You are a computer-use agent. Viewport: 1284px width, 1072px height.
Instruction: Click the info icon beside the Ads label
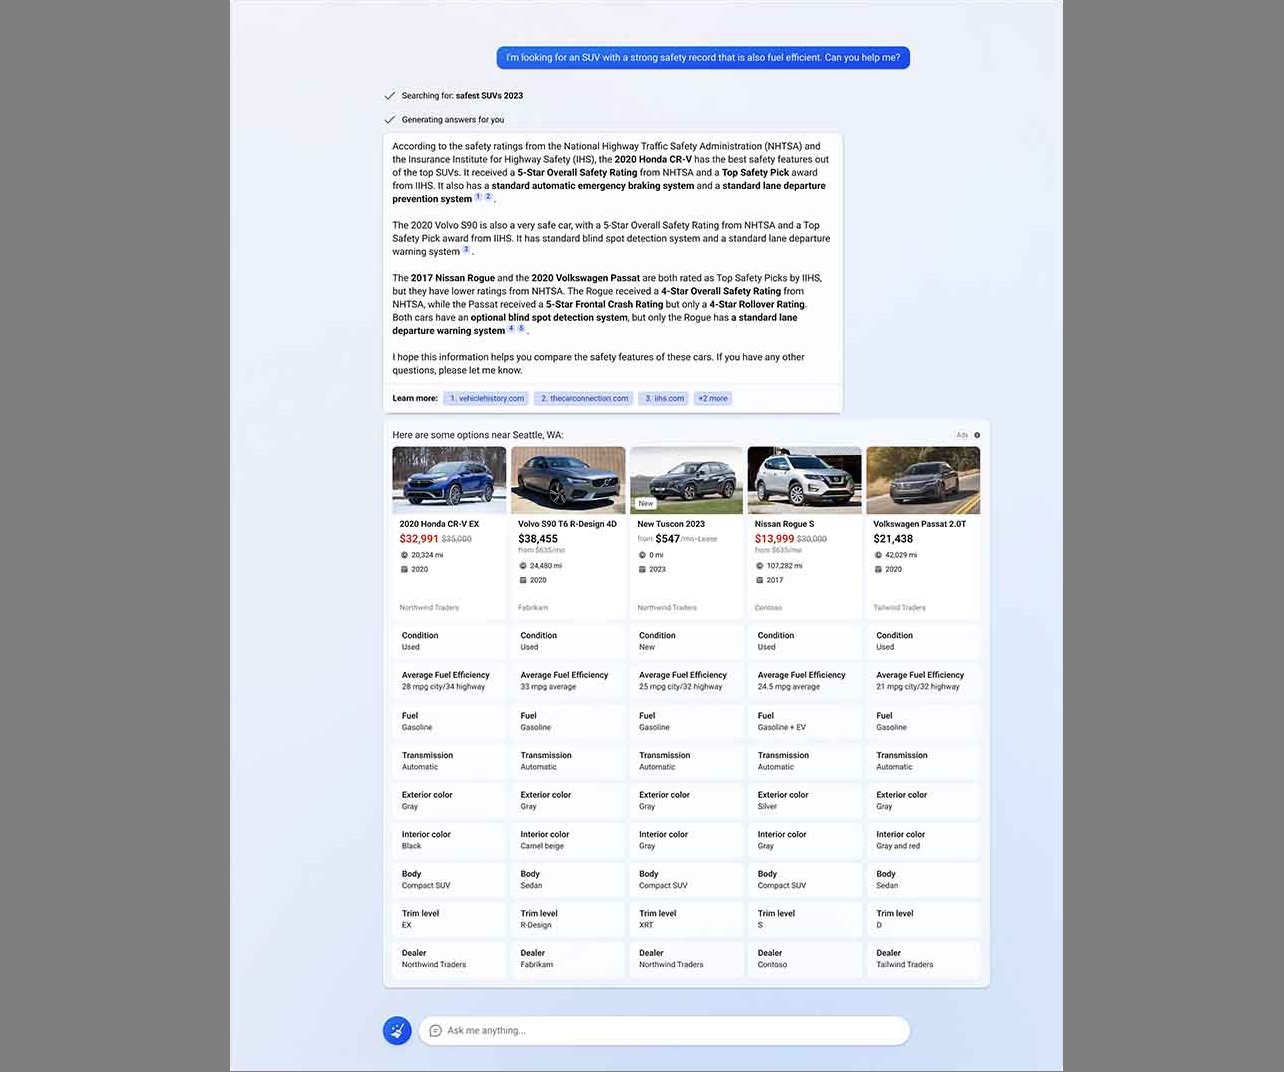tap(977, 435)
